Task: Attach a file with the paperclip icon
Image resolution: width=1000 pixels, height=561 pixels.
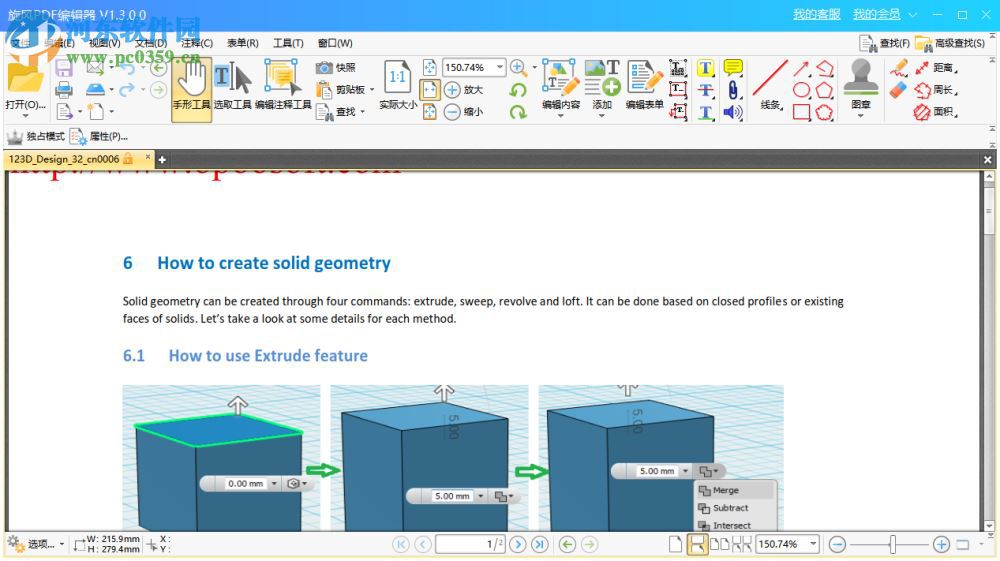Action: [733, 91]
